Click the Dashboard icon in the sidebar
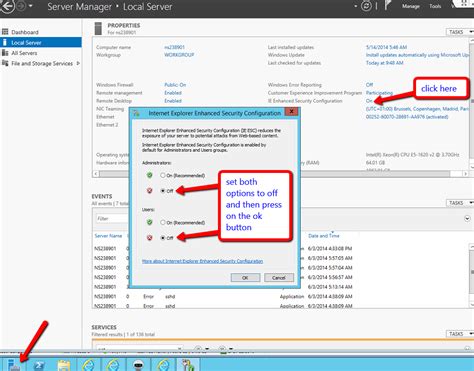The width and height of the screenshot is (474, 371). 5,32
